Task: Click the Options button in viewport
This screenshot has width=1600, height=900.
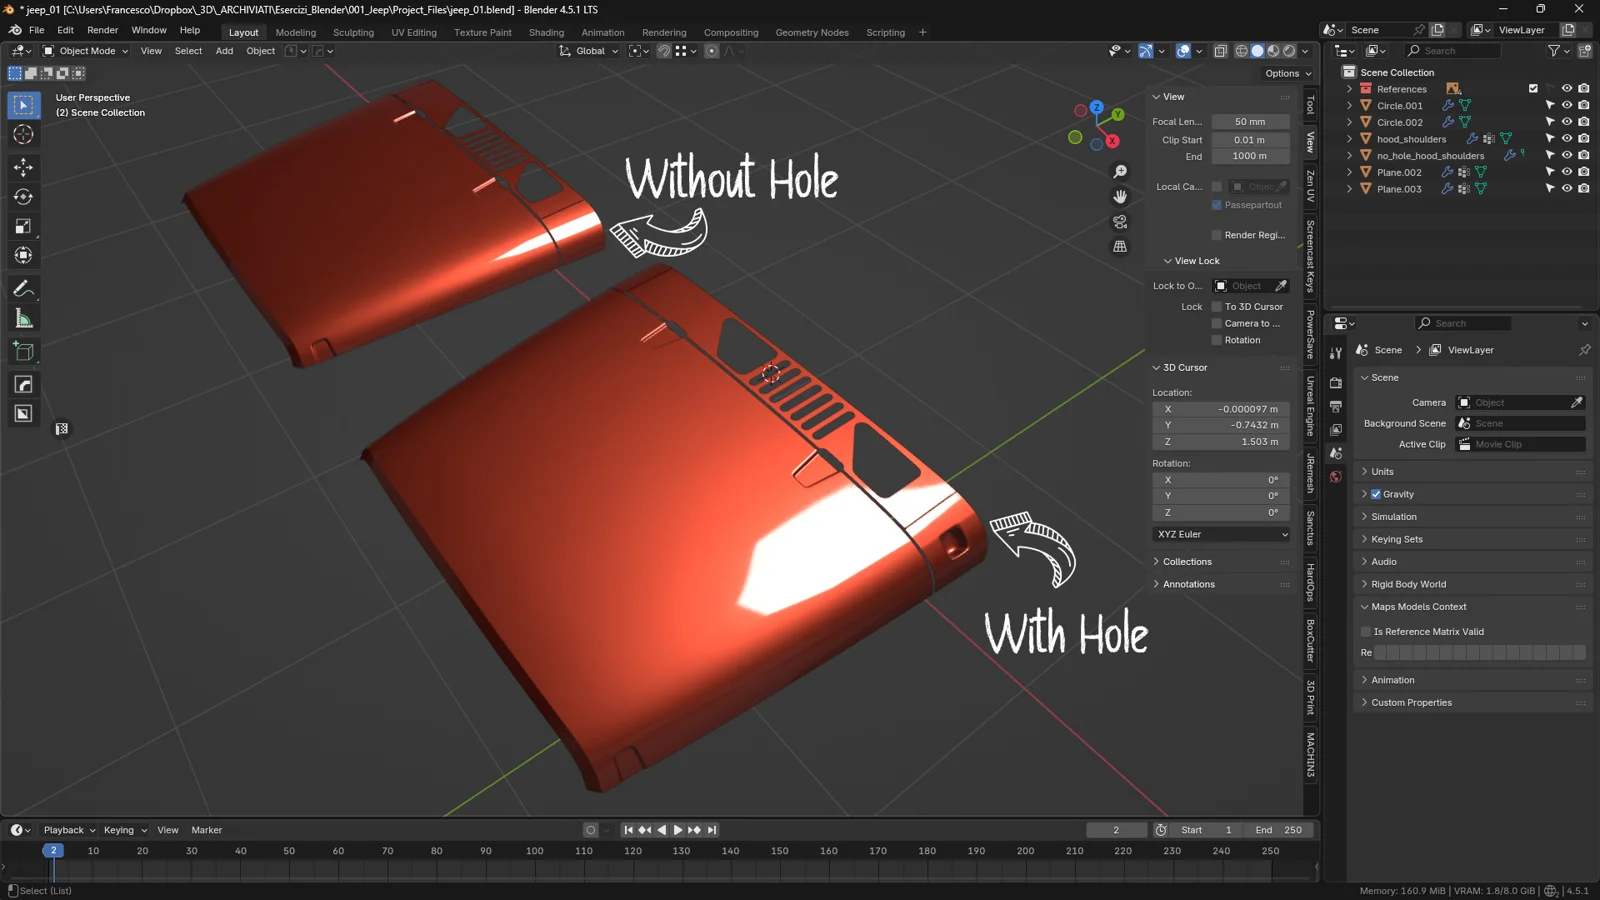Action: click(x=1288, y=73)
